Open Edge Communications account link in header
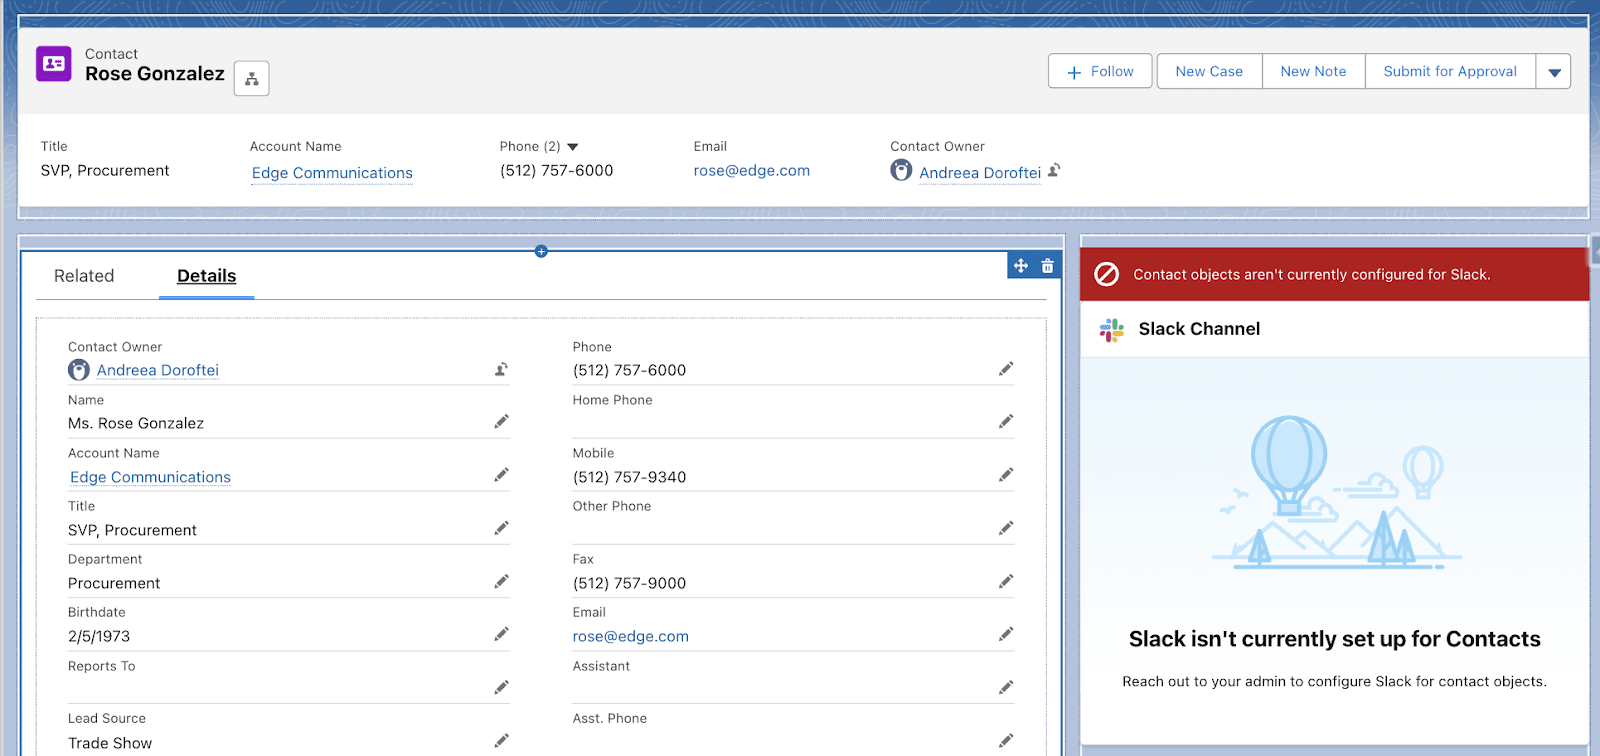The image size is (1600, 756). click(332, 173)
